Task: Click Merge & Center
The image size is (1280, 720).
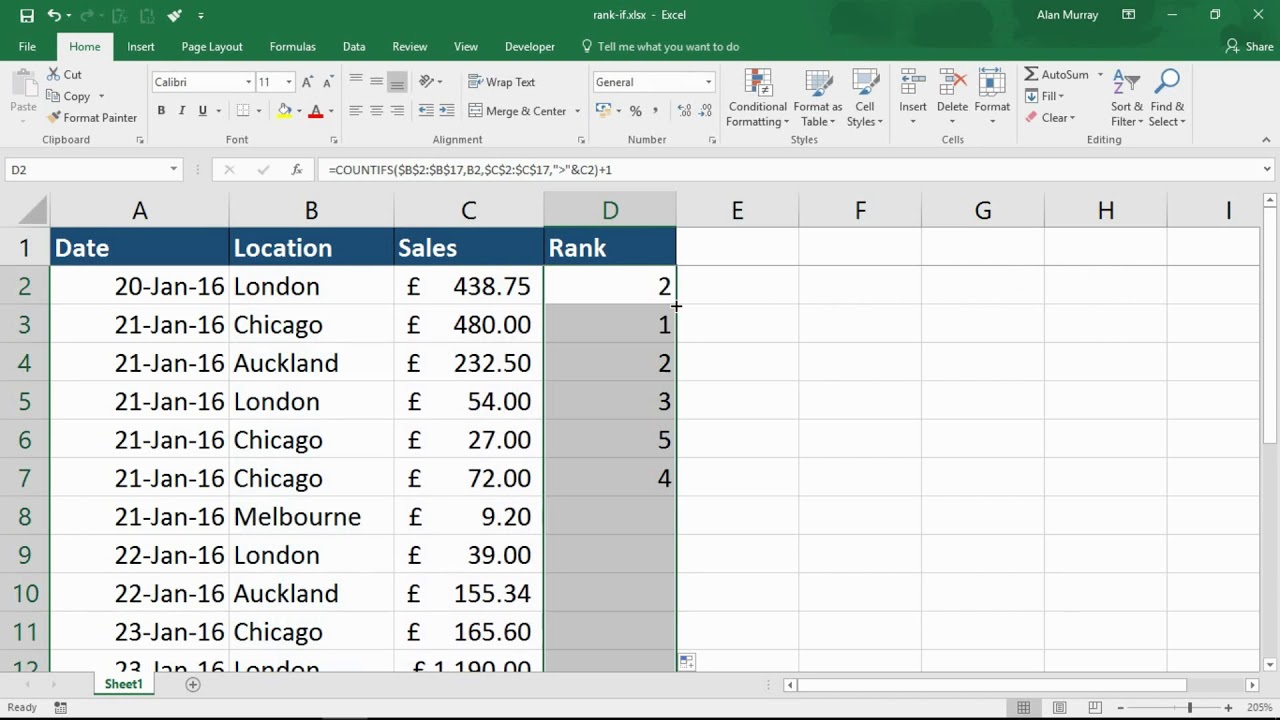Action: 520,110
